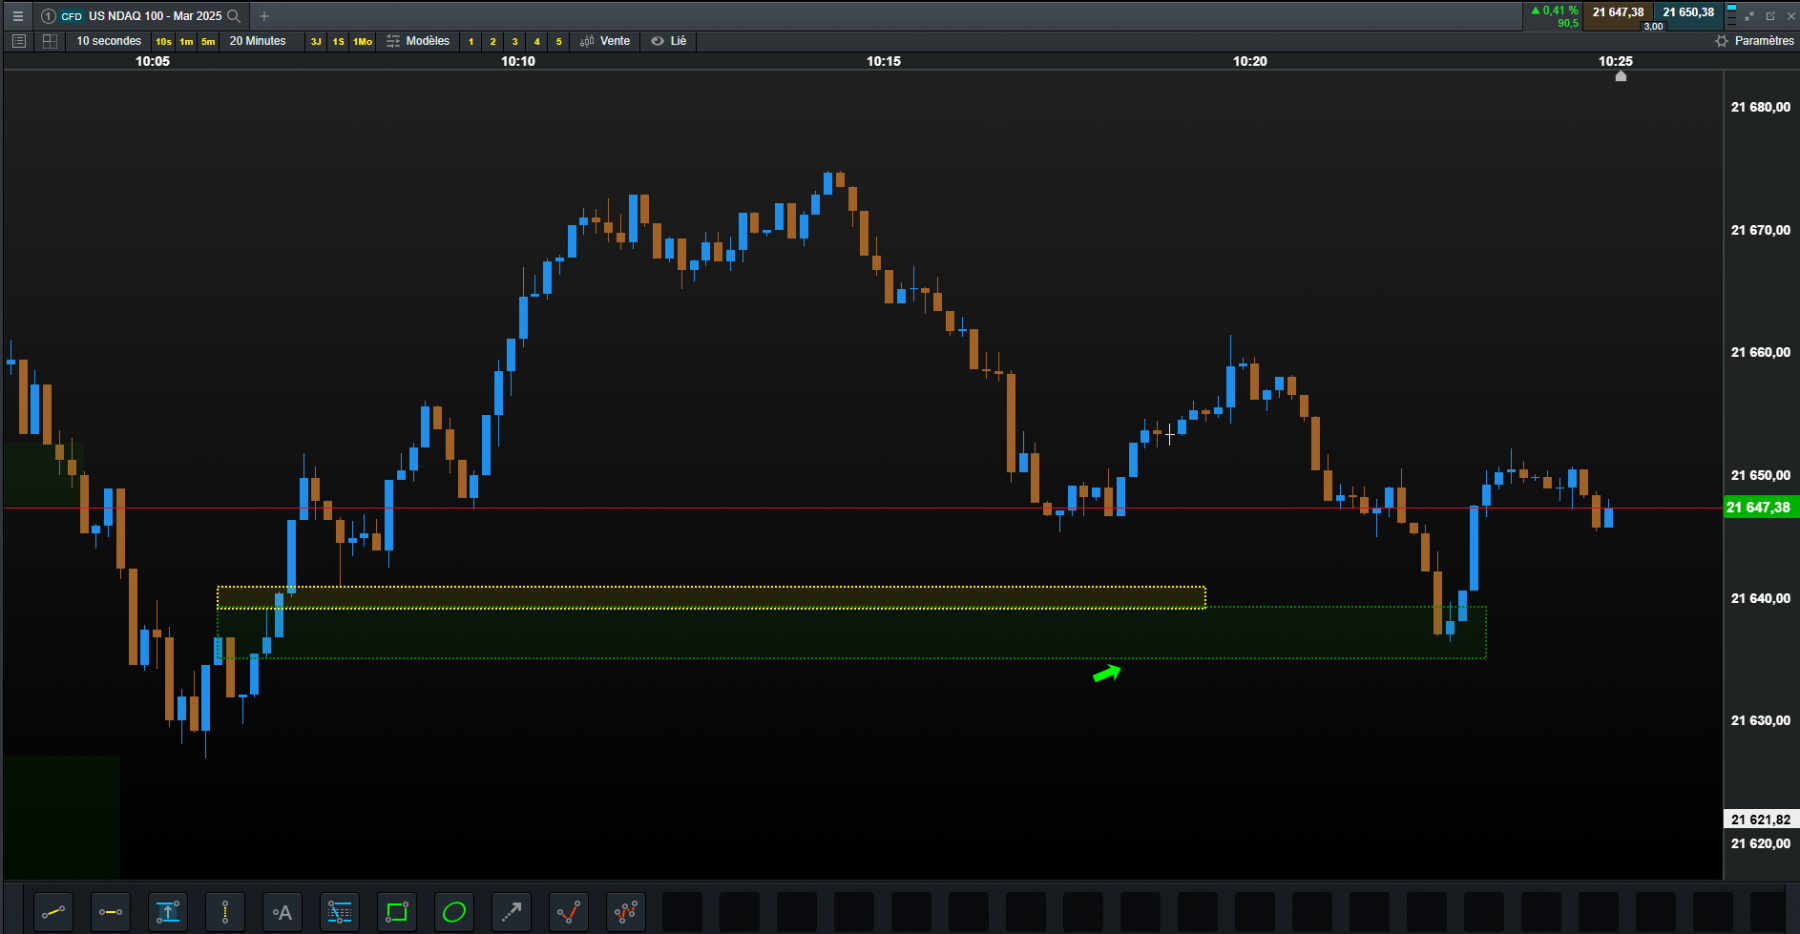Viewport: 1800px width, 934px height.
Task: Select the arrow drawing tool
Action: tap(511, 912)
